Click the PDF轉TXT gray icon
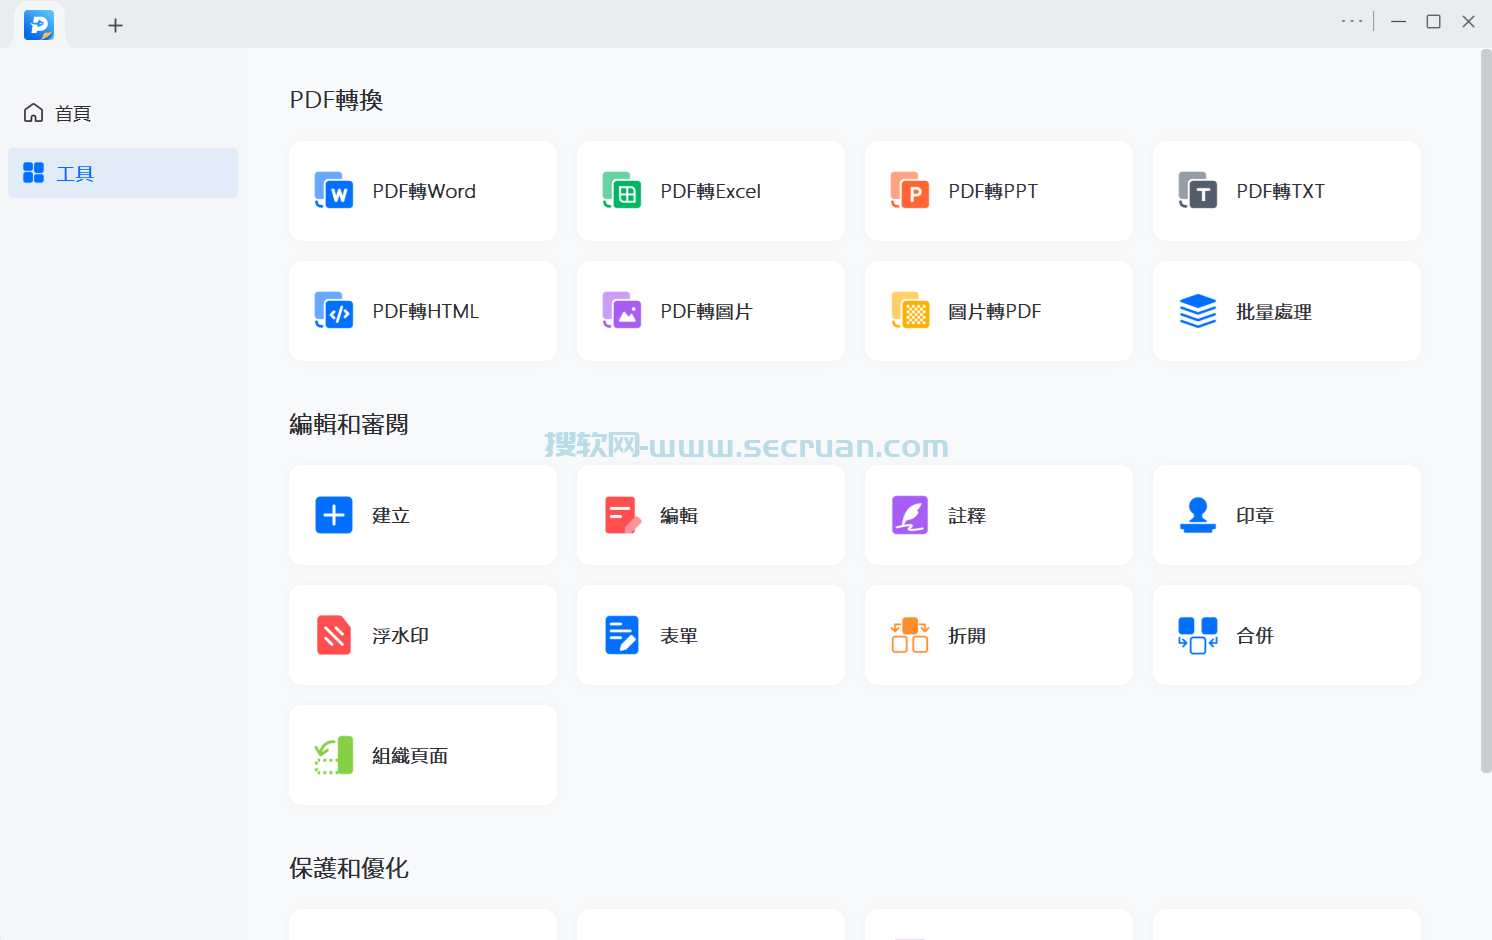The height and width of the screenshot is (940, 1492). pyautogui.click(x=1198, y=191)
